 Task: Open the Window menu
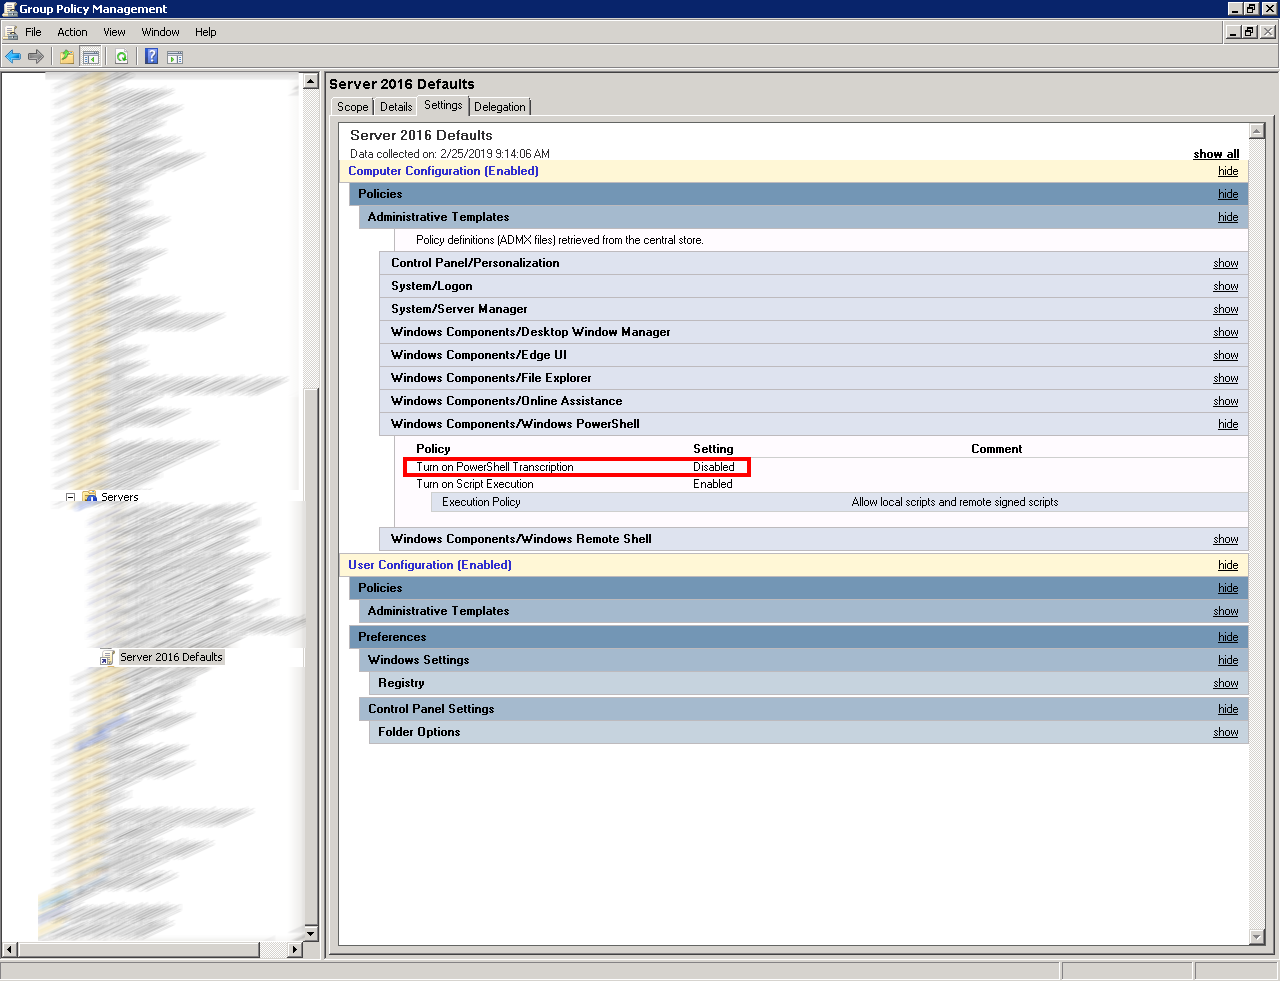point(160,32)
